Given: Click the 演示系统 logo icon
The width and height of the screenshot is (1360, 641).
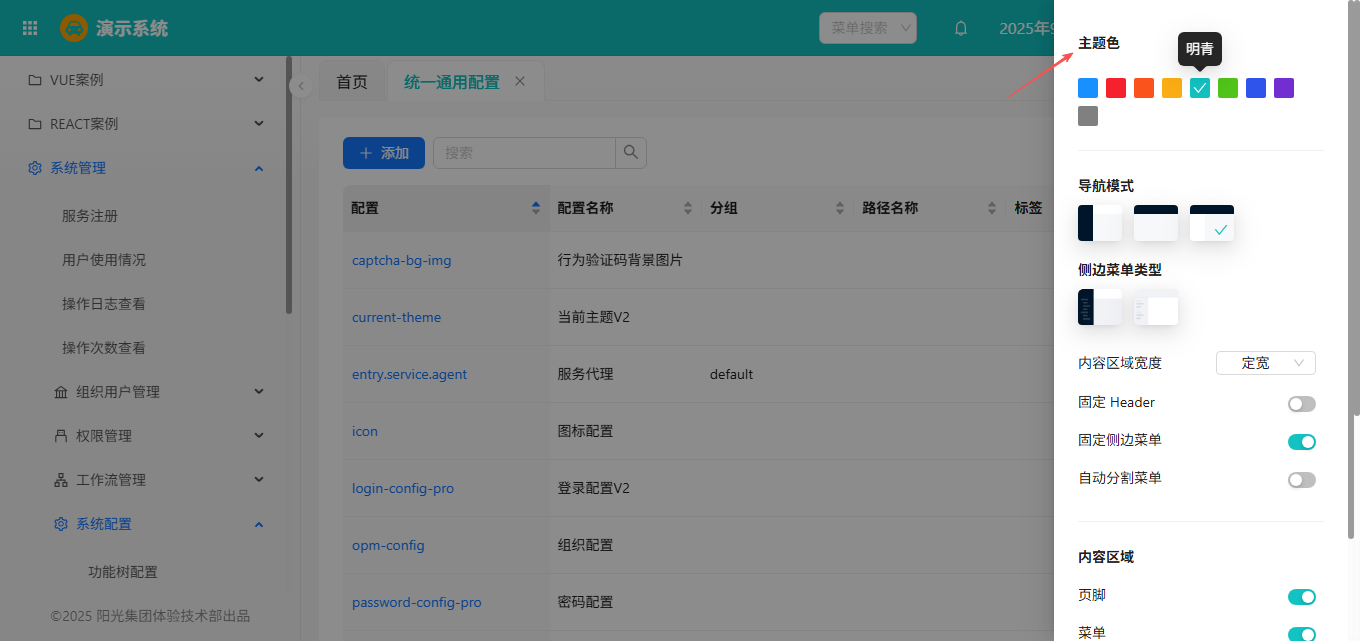Looking at the screenshot, I should coord(74,28).
